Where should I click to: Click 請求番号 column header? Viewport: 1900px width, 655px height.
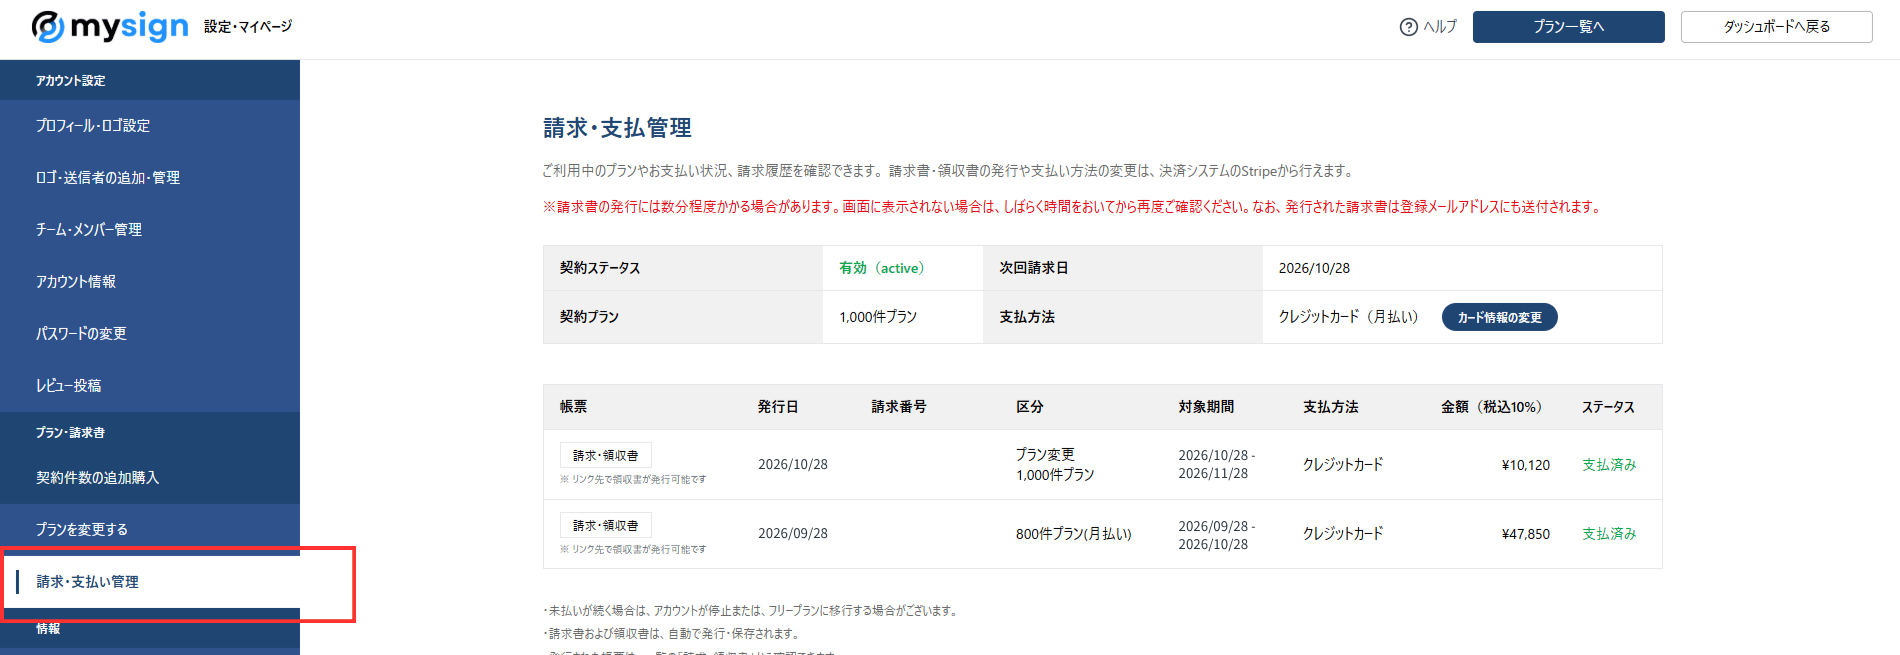click(898, 407)
